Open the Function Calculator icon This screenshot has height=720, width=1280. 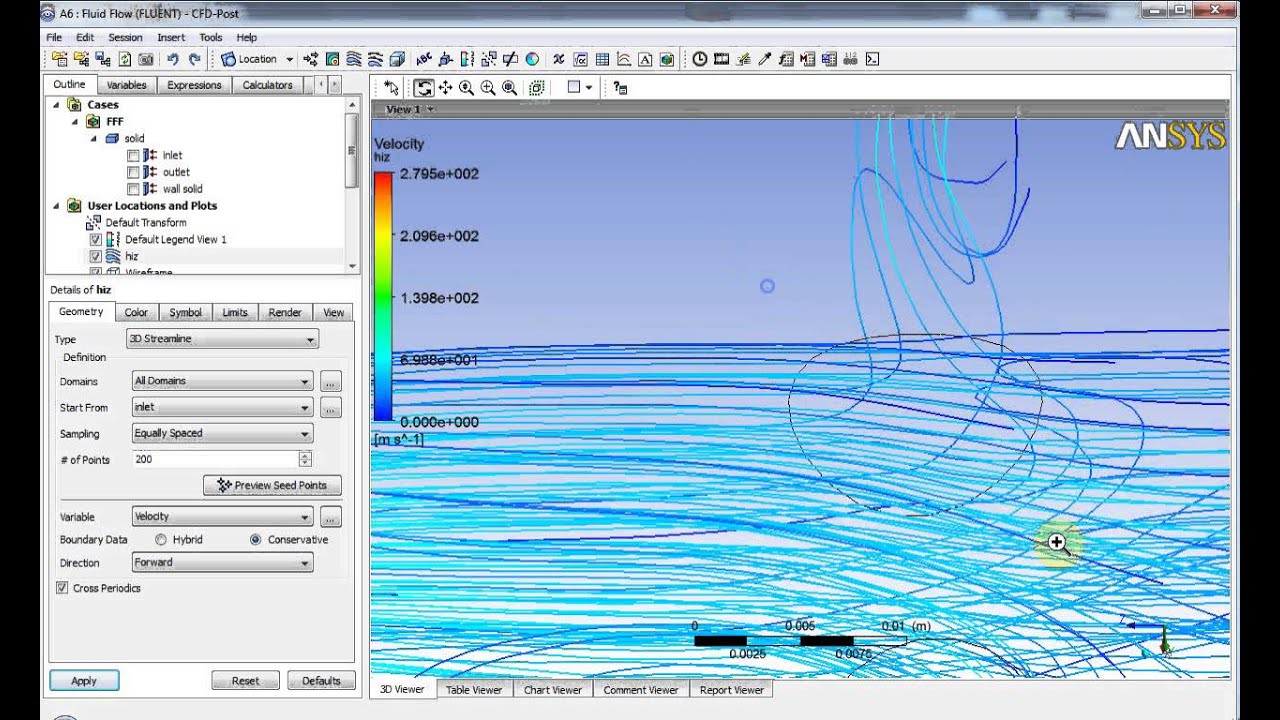click(x=786, y=59)
